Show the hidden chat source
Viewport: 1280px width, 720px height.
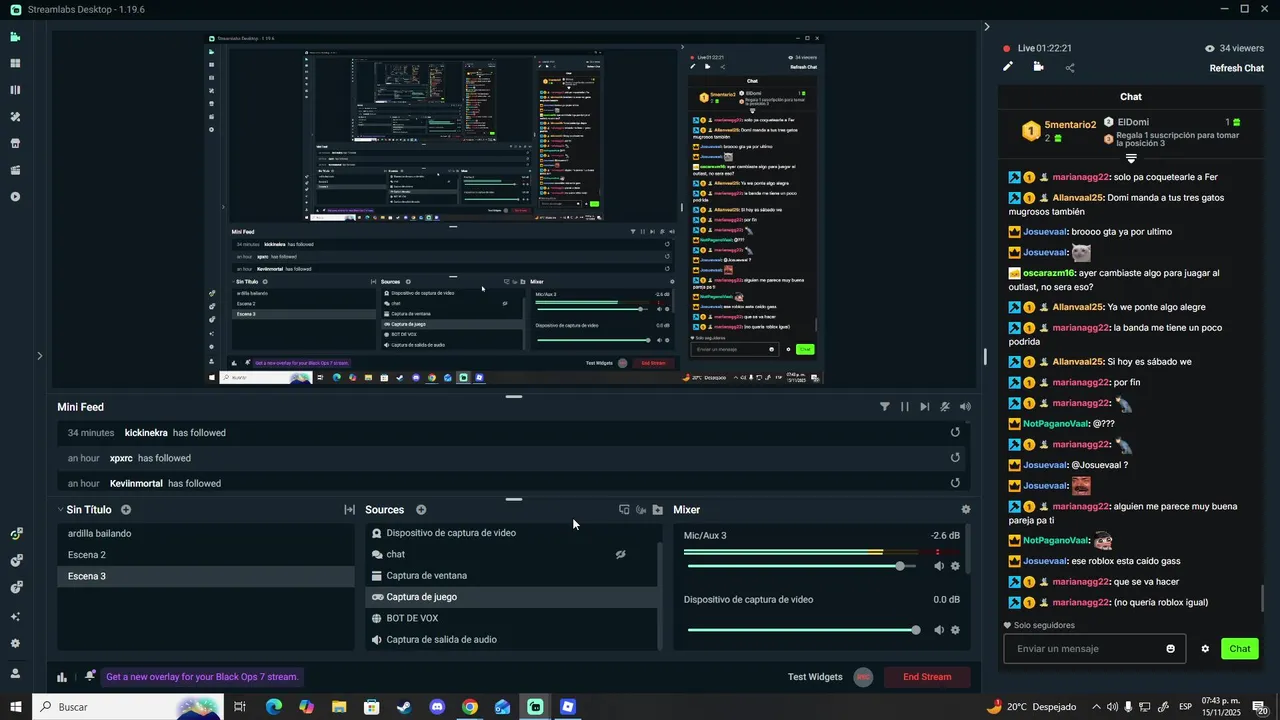tap(620, 554)
